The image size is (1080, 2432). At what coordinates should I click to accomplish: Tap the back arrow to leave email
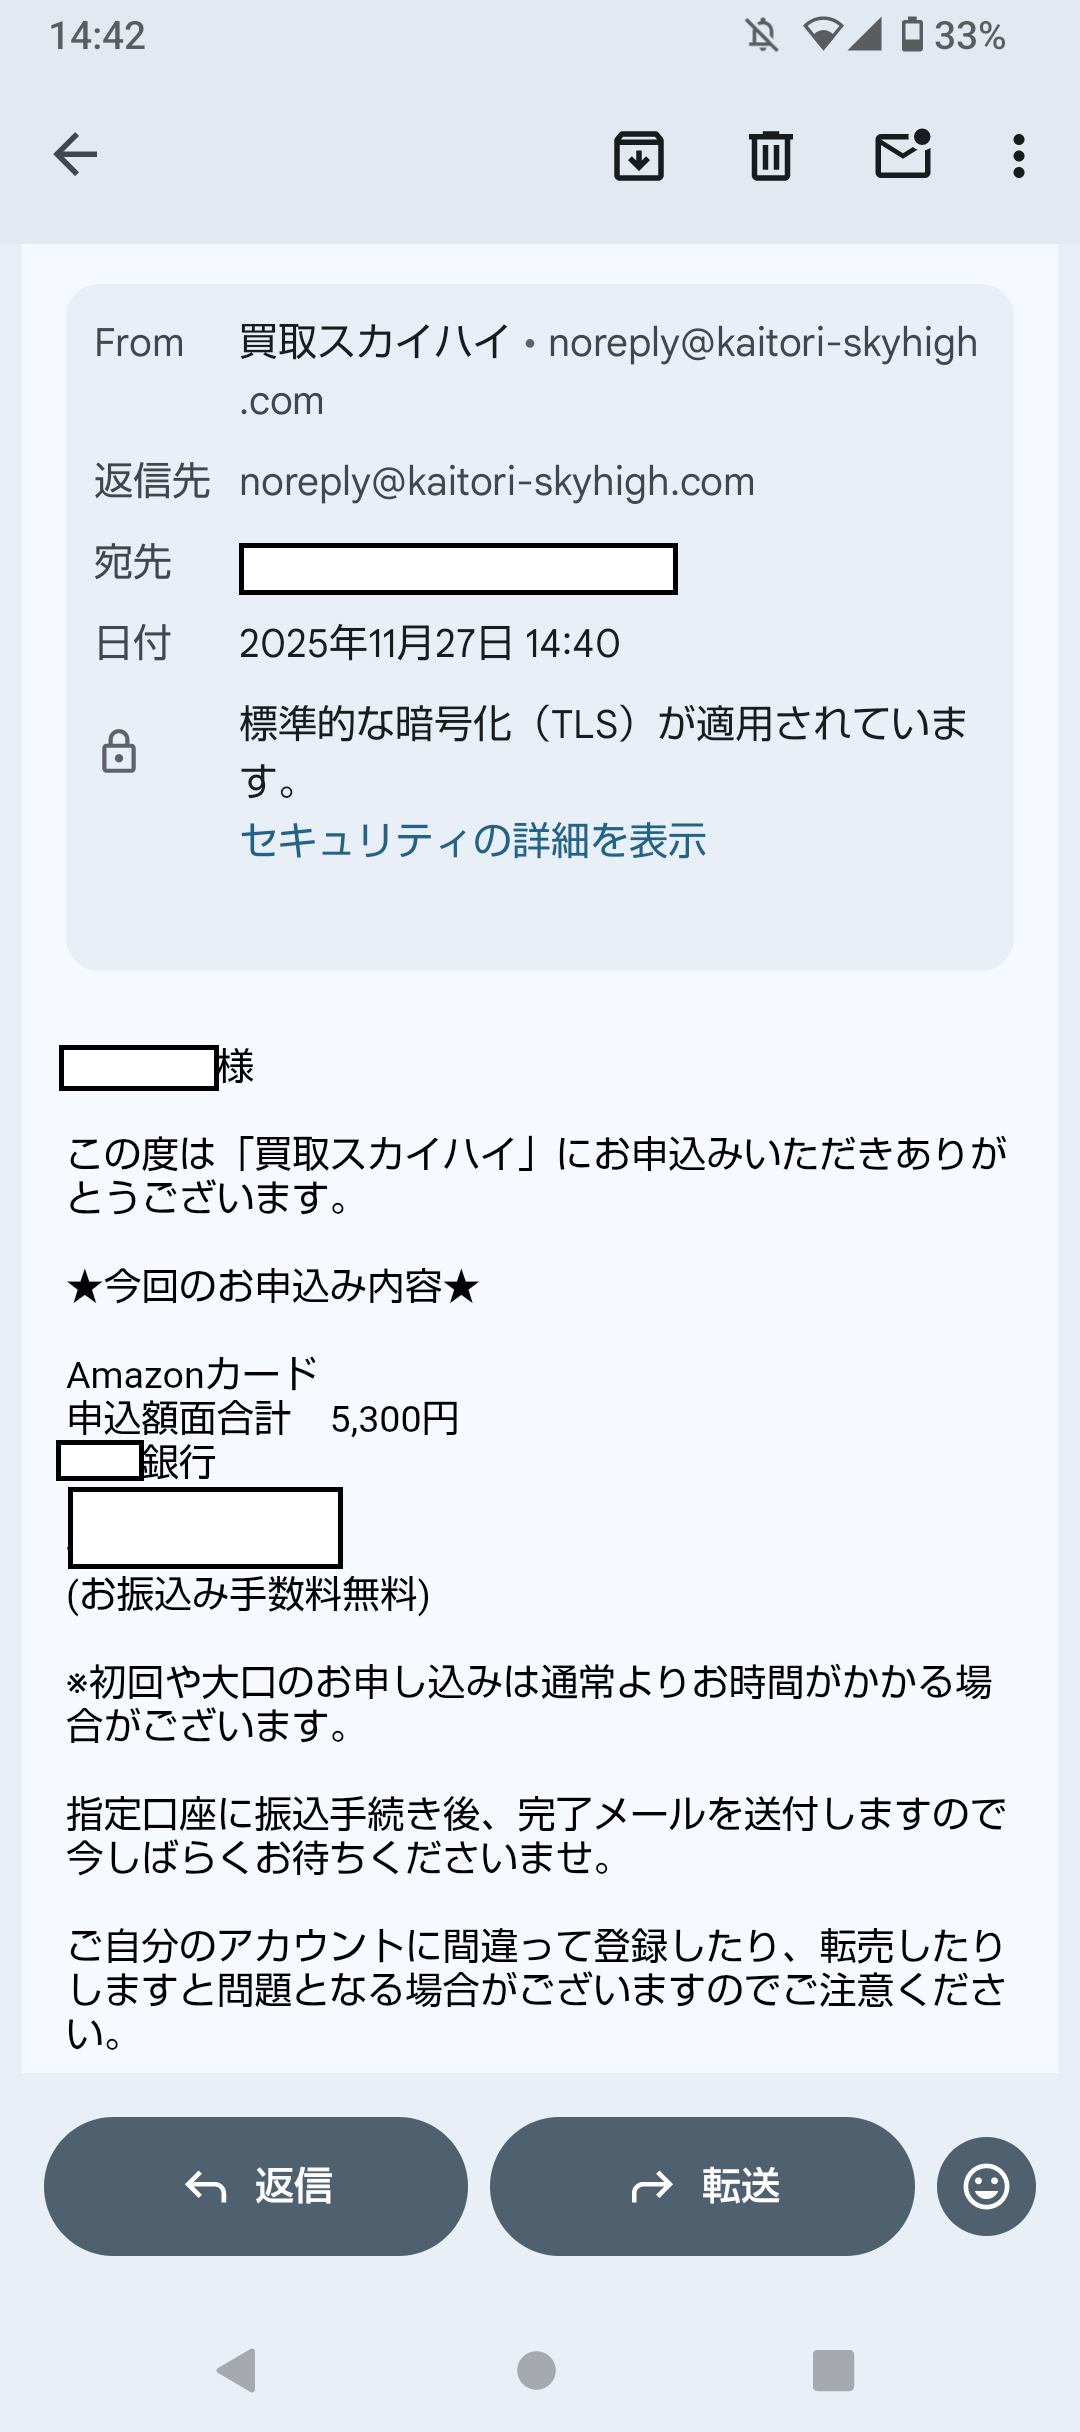pos(75,155)
